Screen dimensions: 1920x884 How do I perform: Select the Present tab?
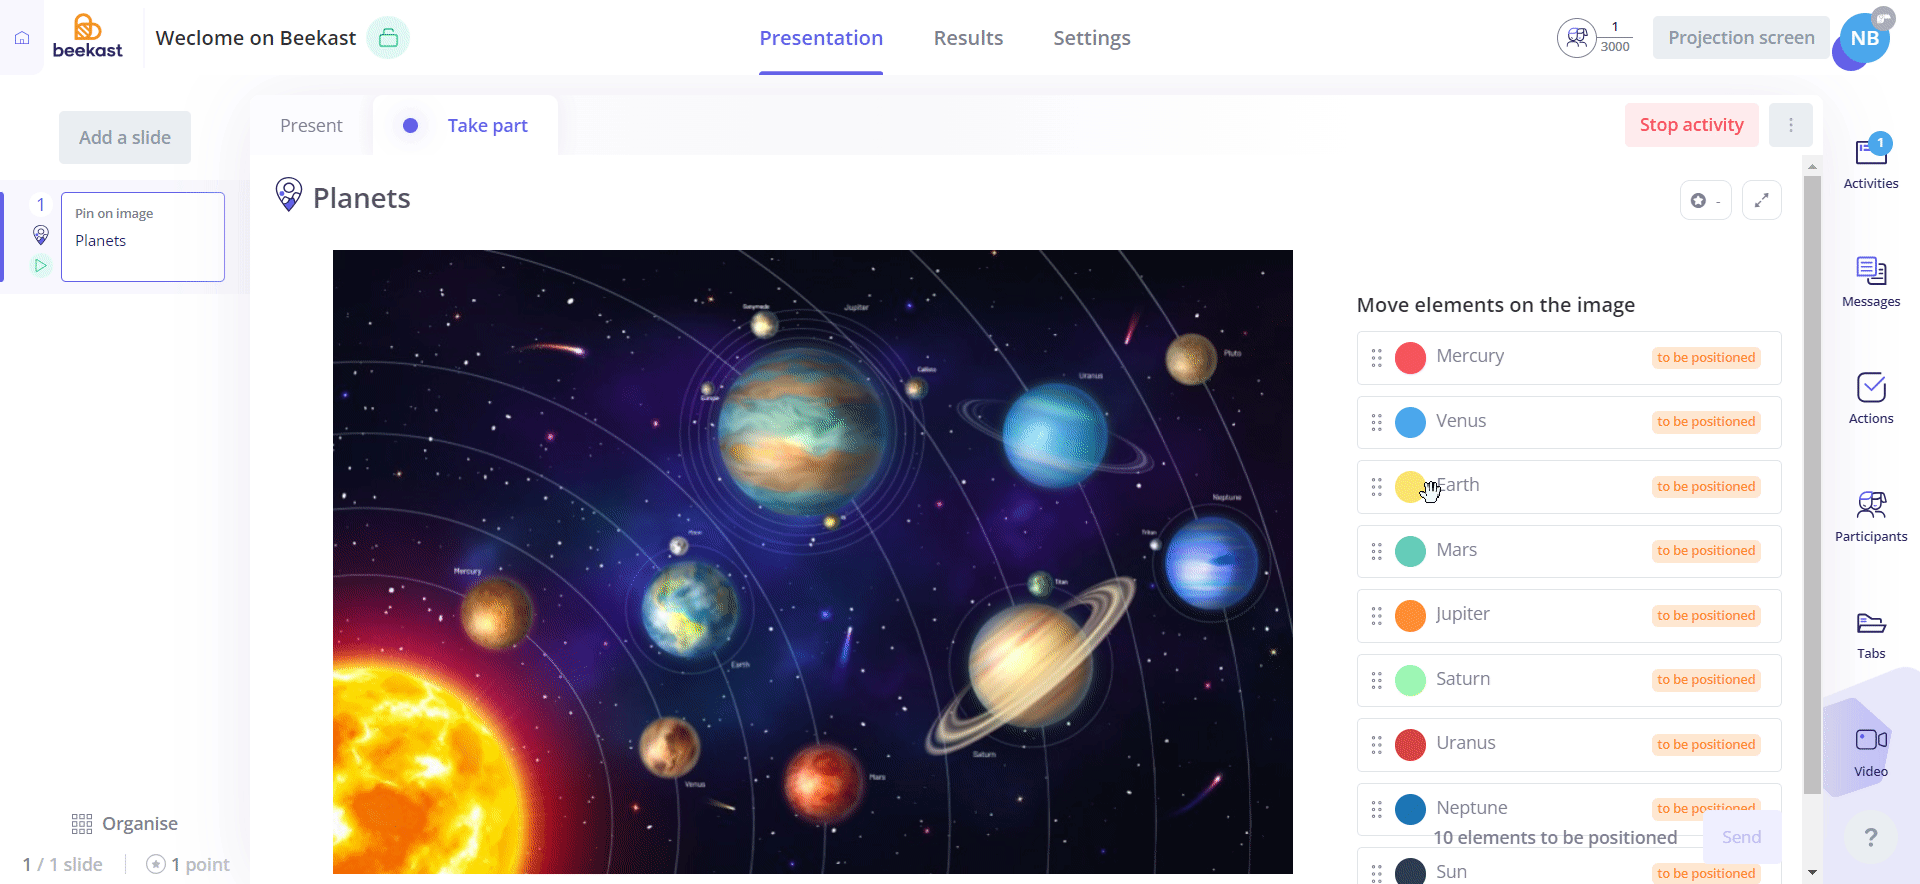(x=311, y=126)
